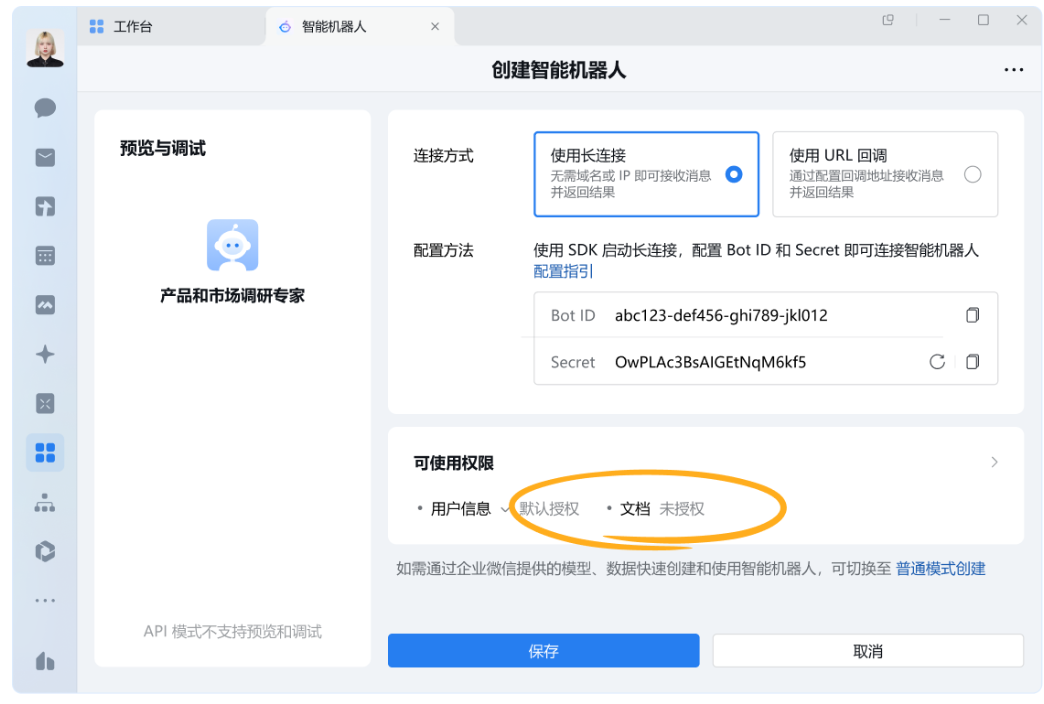
Task: Select the AI sparkle icon in the sidebar
Action: coord(44,354)
